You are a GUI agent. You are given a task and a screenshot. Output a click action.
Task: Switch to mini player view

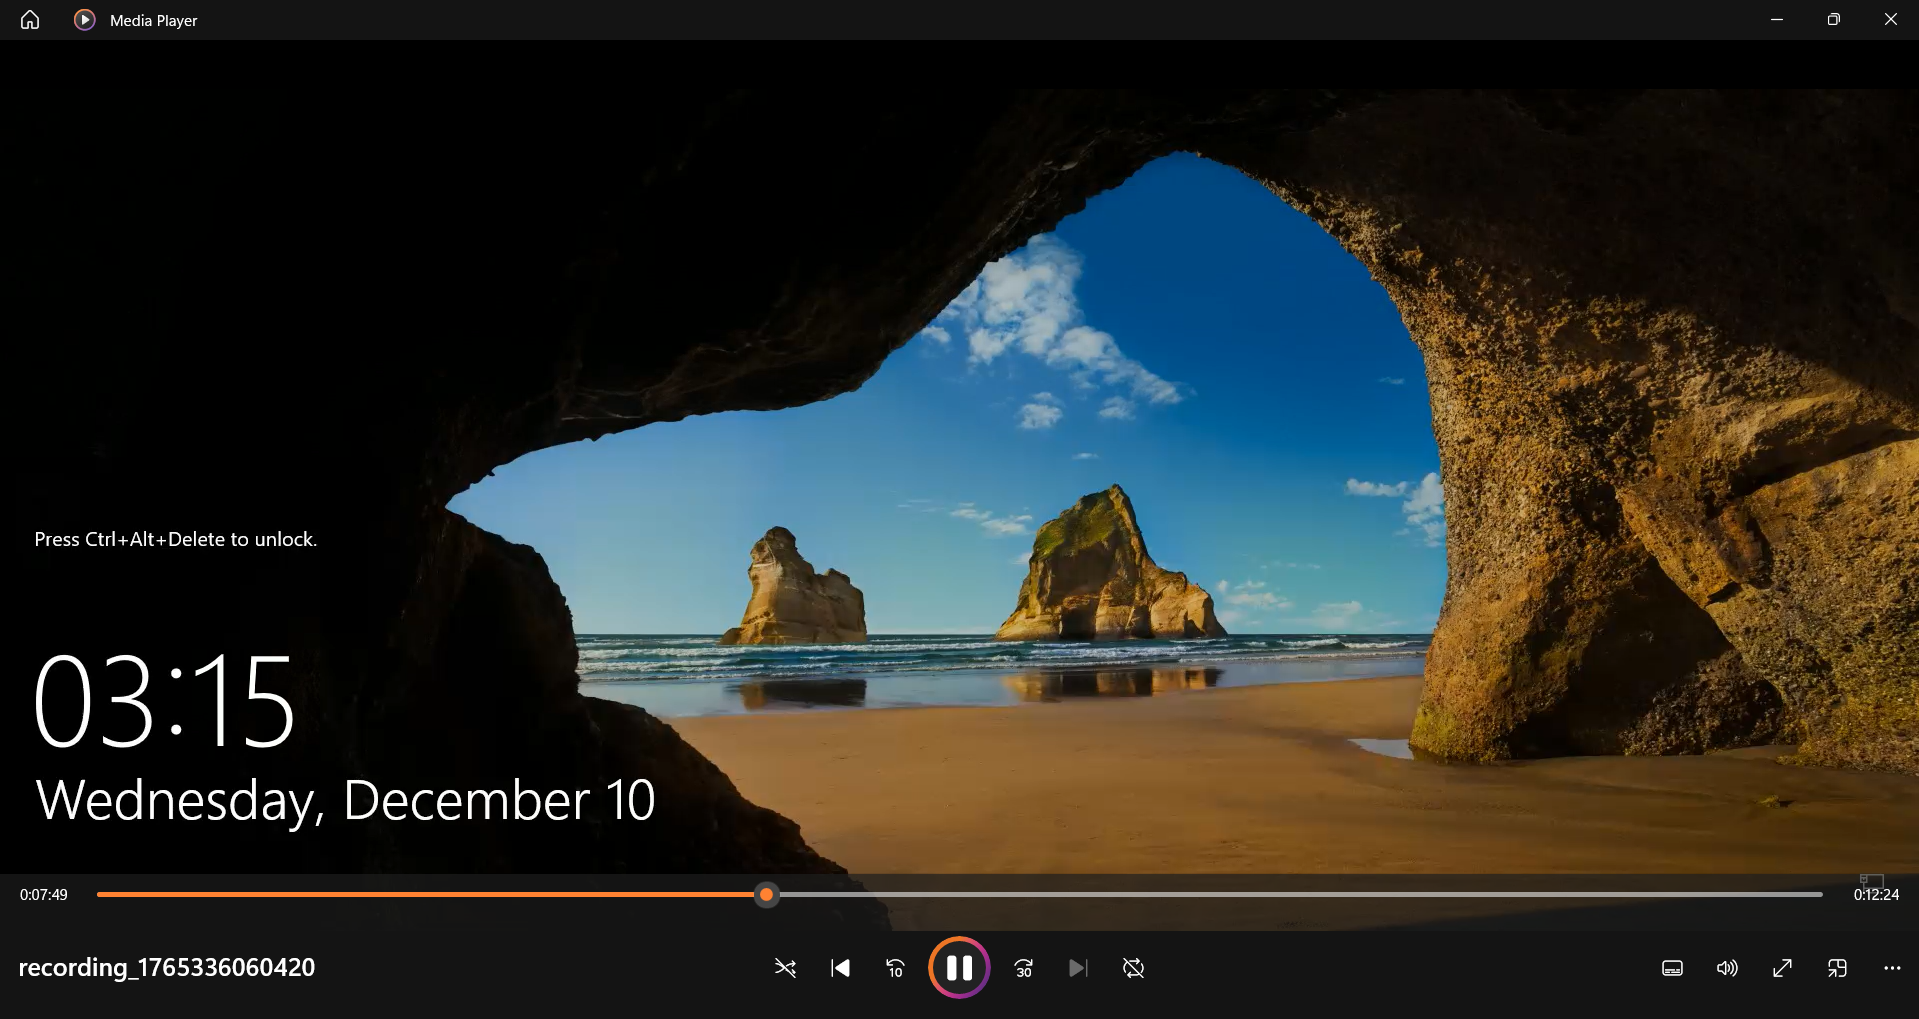tap(1837, 968)
